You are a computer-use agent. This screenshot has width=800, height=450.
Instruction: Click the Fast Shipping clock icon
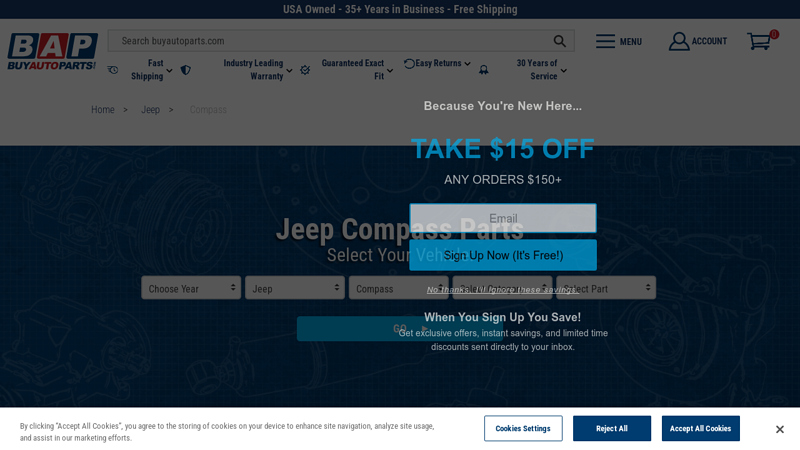(x=113, y=70)
